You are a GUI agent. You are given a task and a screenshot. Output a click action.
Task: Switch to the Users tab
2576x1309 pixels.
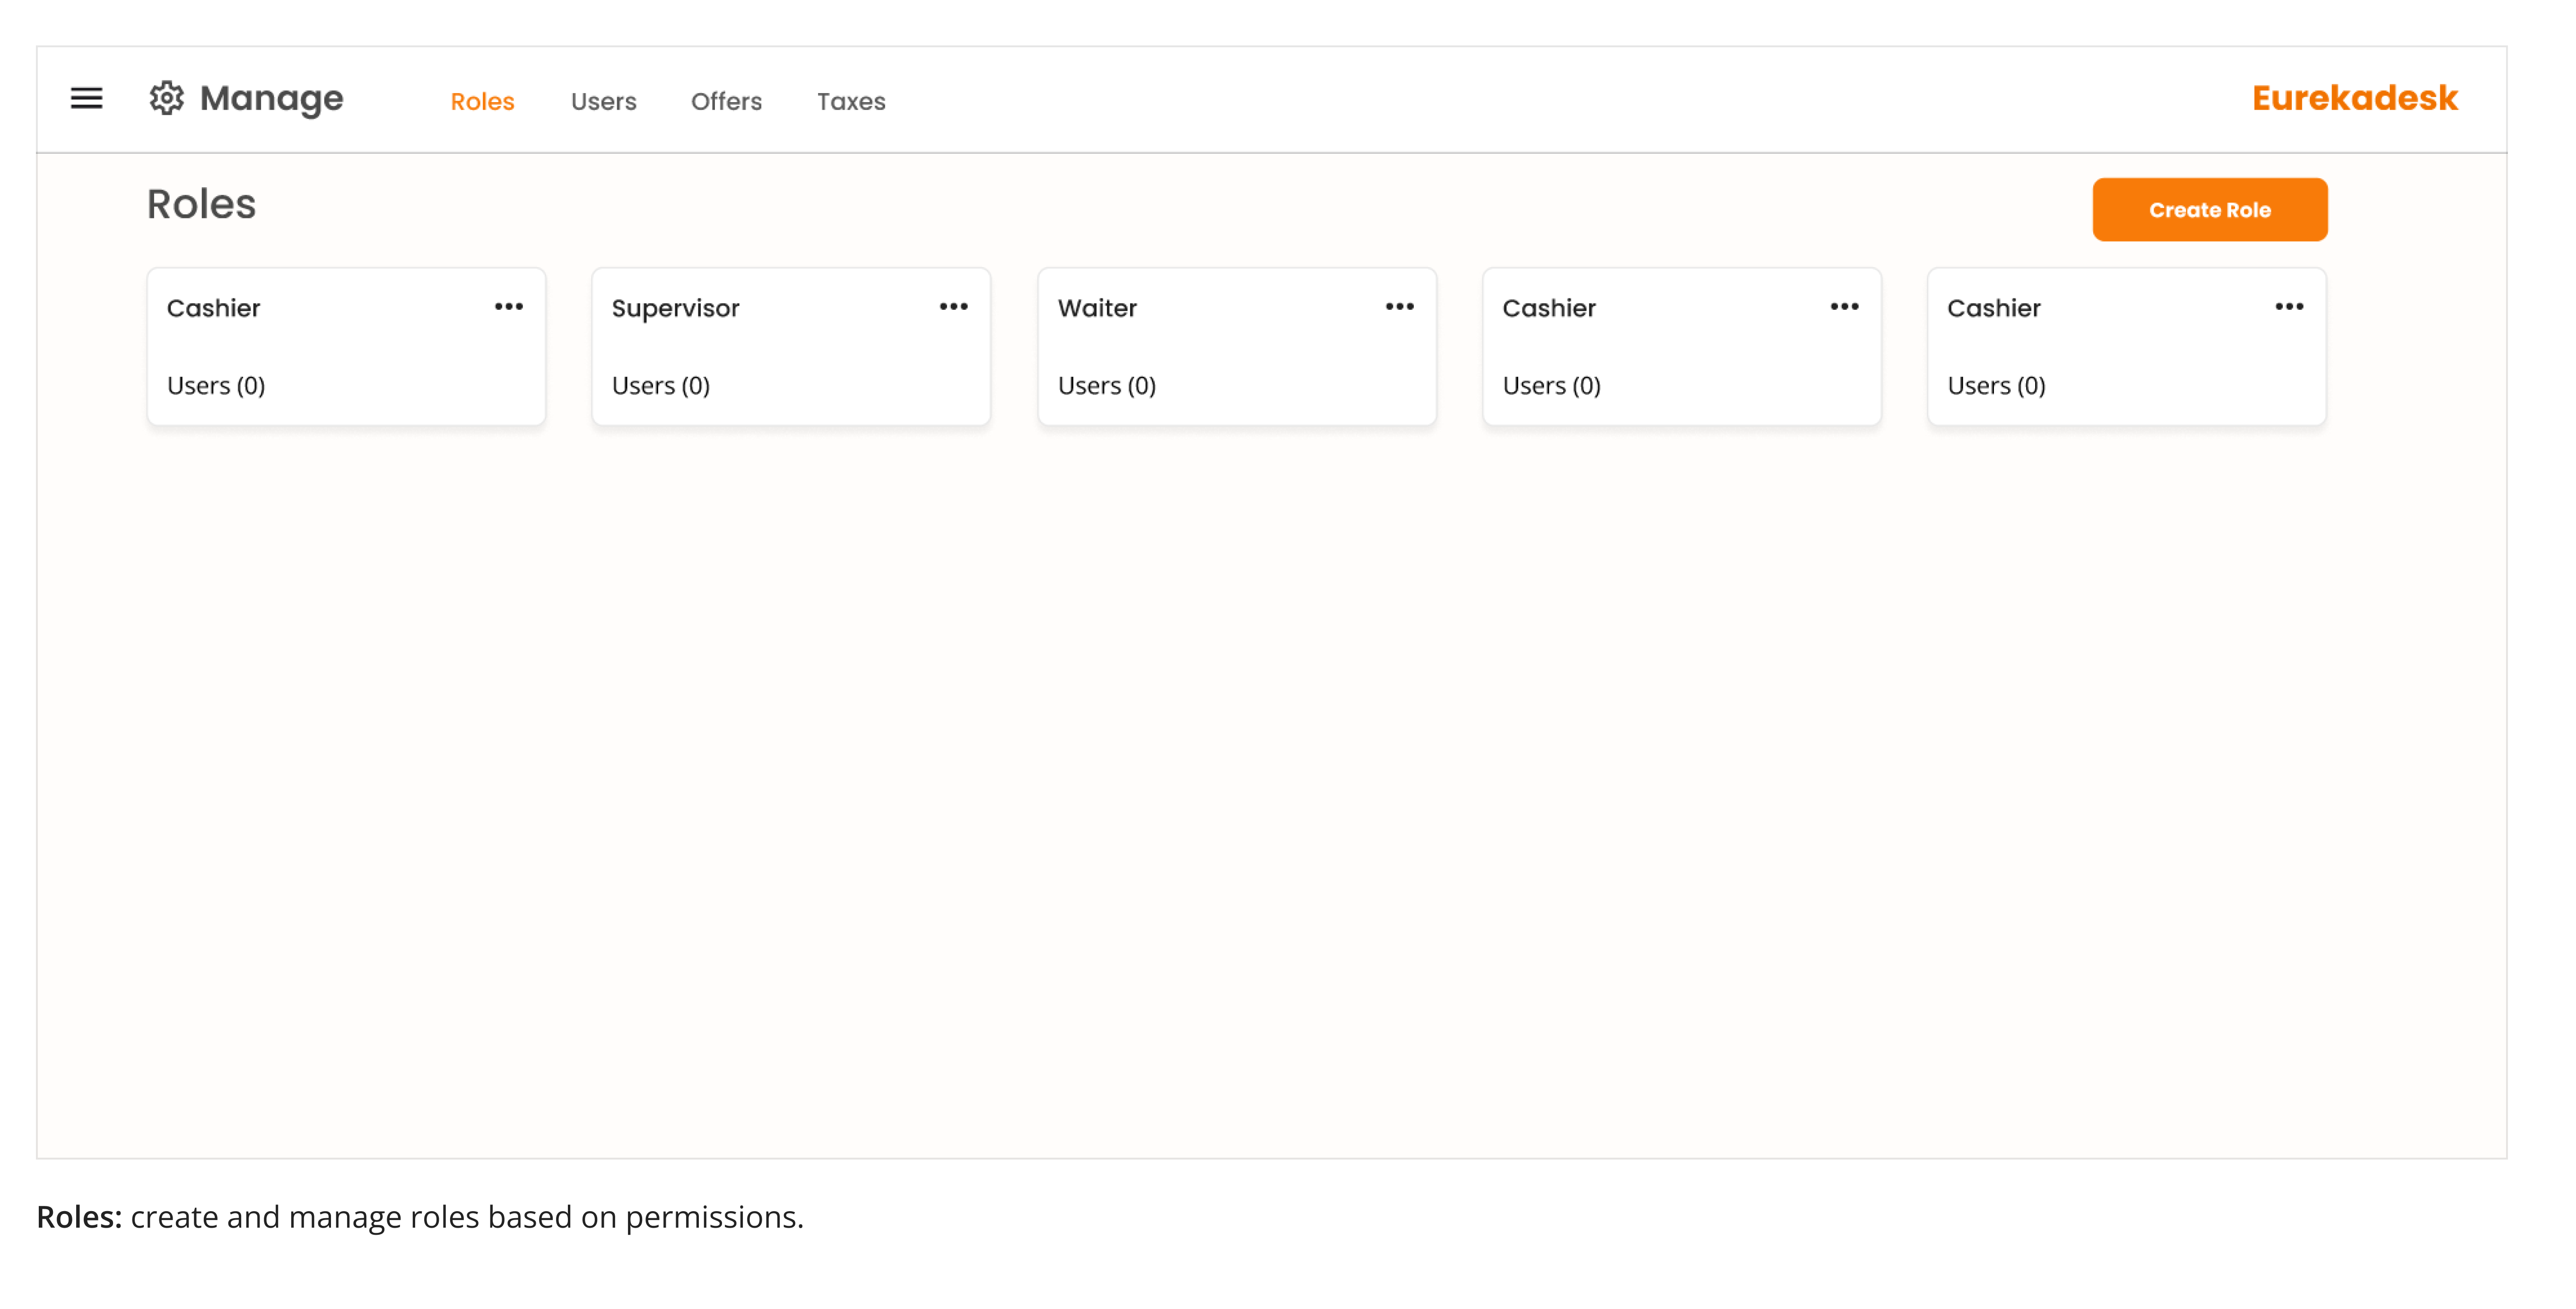pos(603,101)
